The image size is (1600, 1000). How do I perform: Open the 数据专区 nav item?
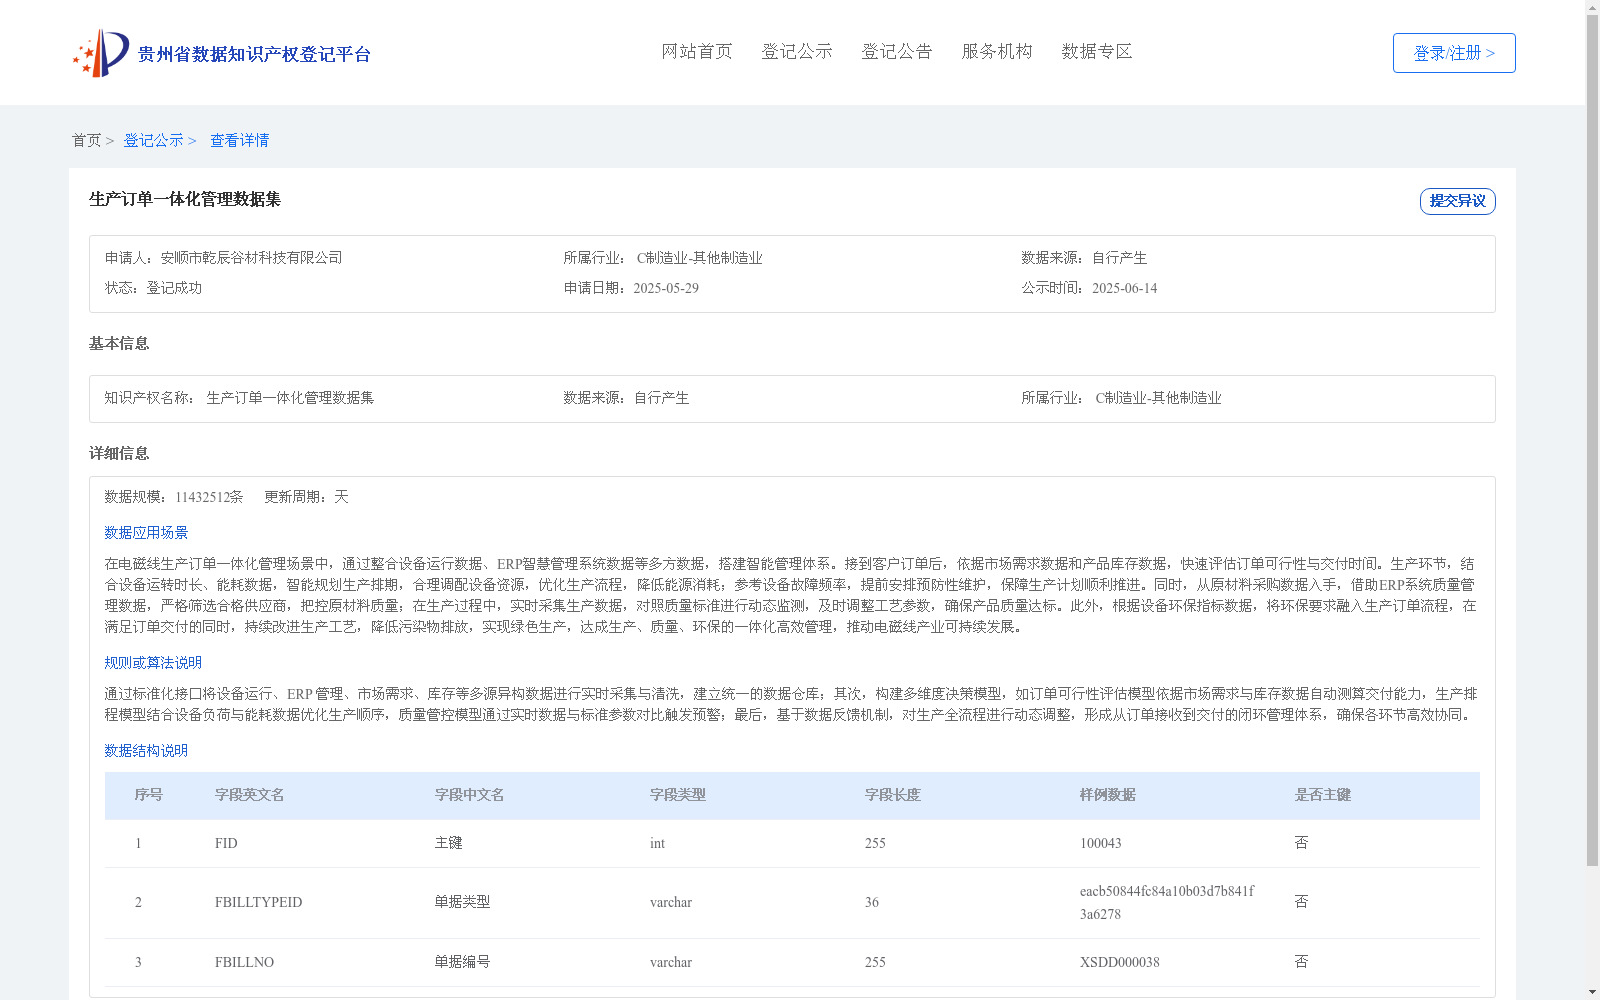click(x=1097, y=52)
